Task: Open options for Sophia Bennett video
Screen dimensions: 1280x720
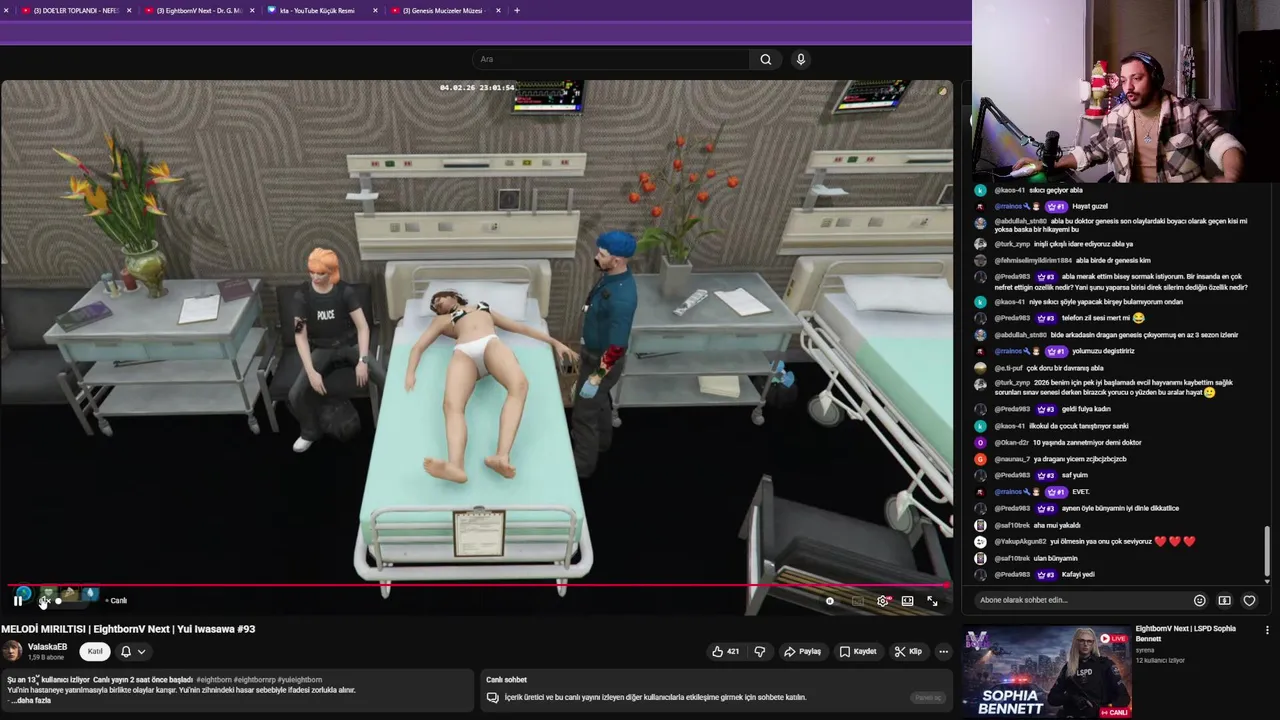Action: (1267, 630)
